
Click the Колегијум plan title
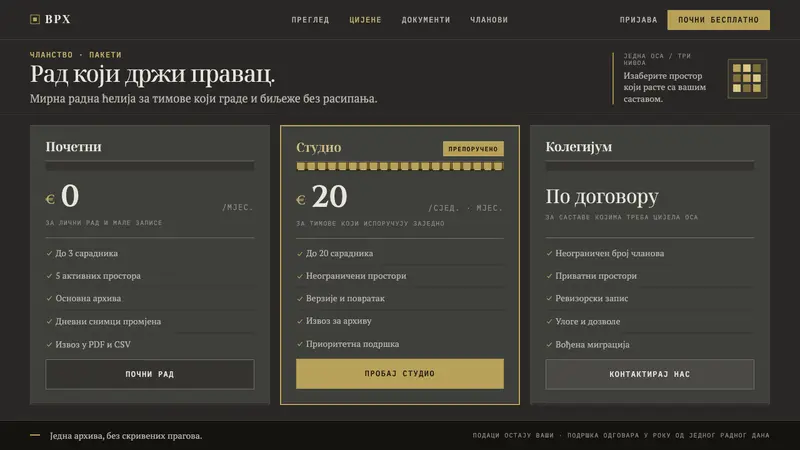(579, 147)
